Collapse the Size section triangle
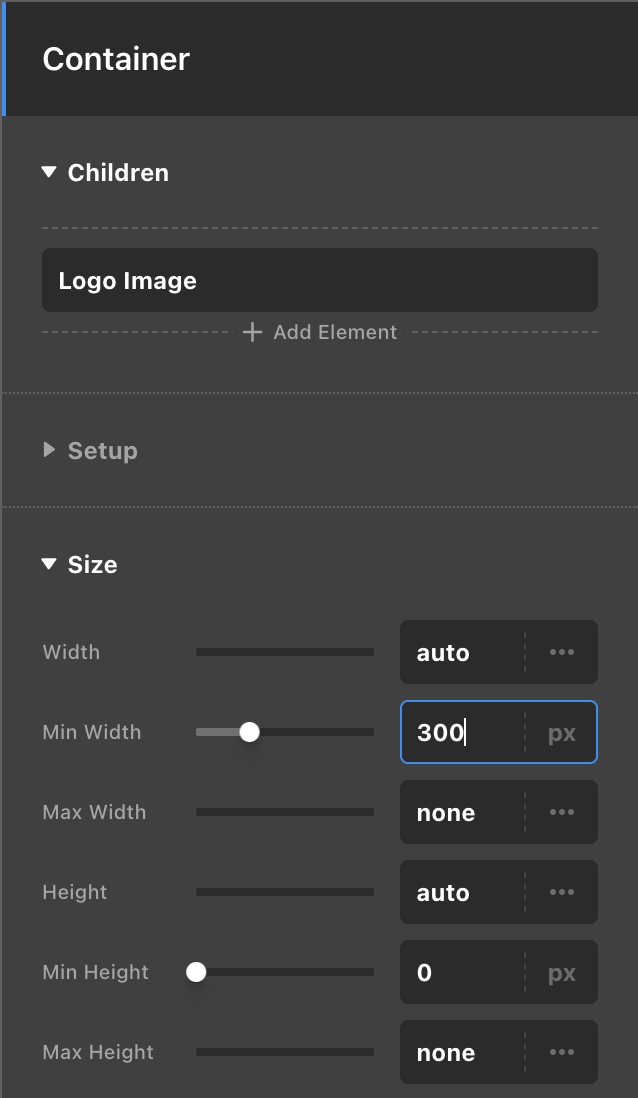 click(48, 564)
